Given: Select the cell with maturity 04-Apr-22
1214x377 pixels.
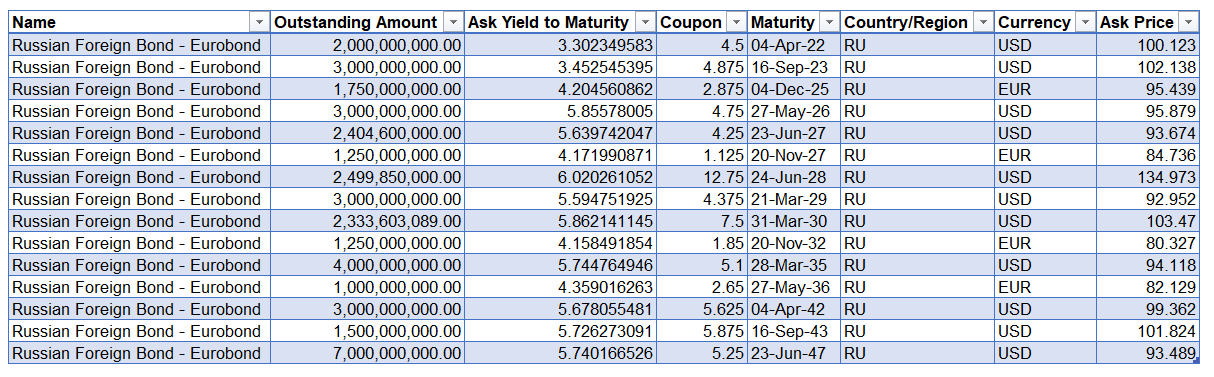Looking at the screenshot, I should [794, 45].
